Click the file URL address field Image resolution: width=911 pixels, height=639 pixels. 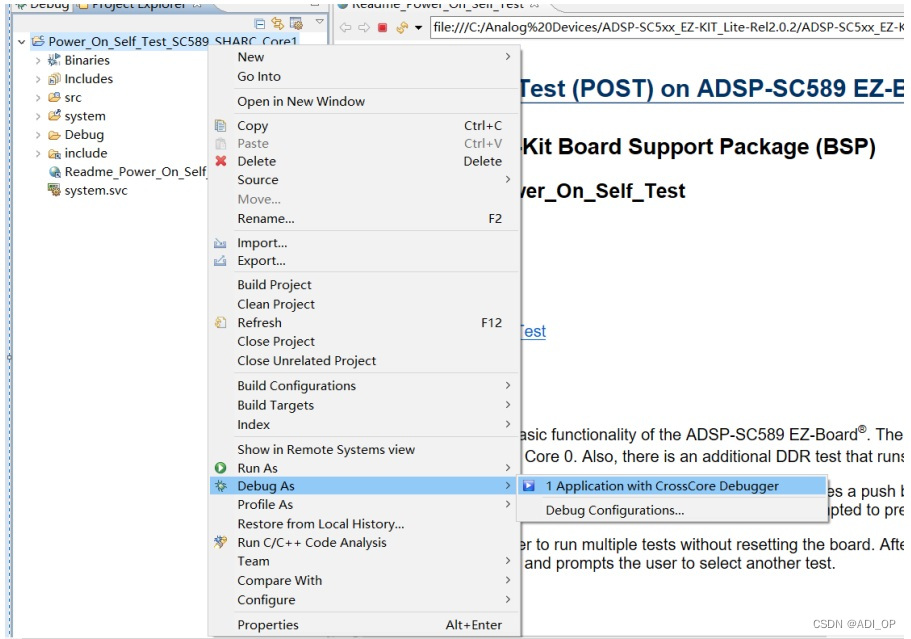pos(666,27)
